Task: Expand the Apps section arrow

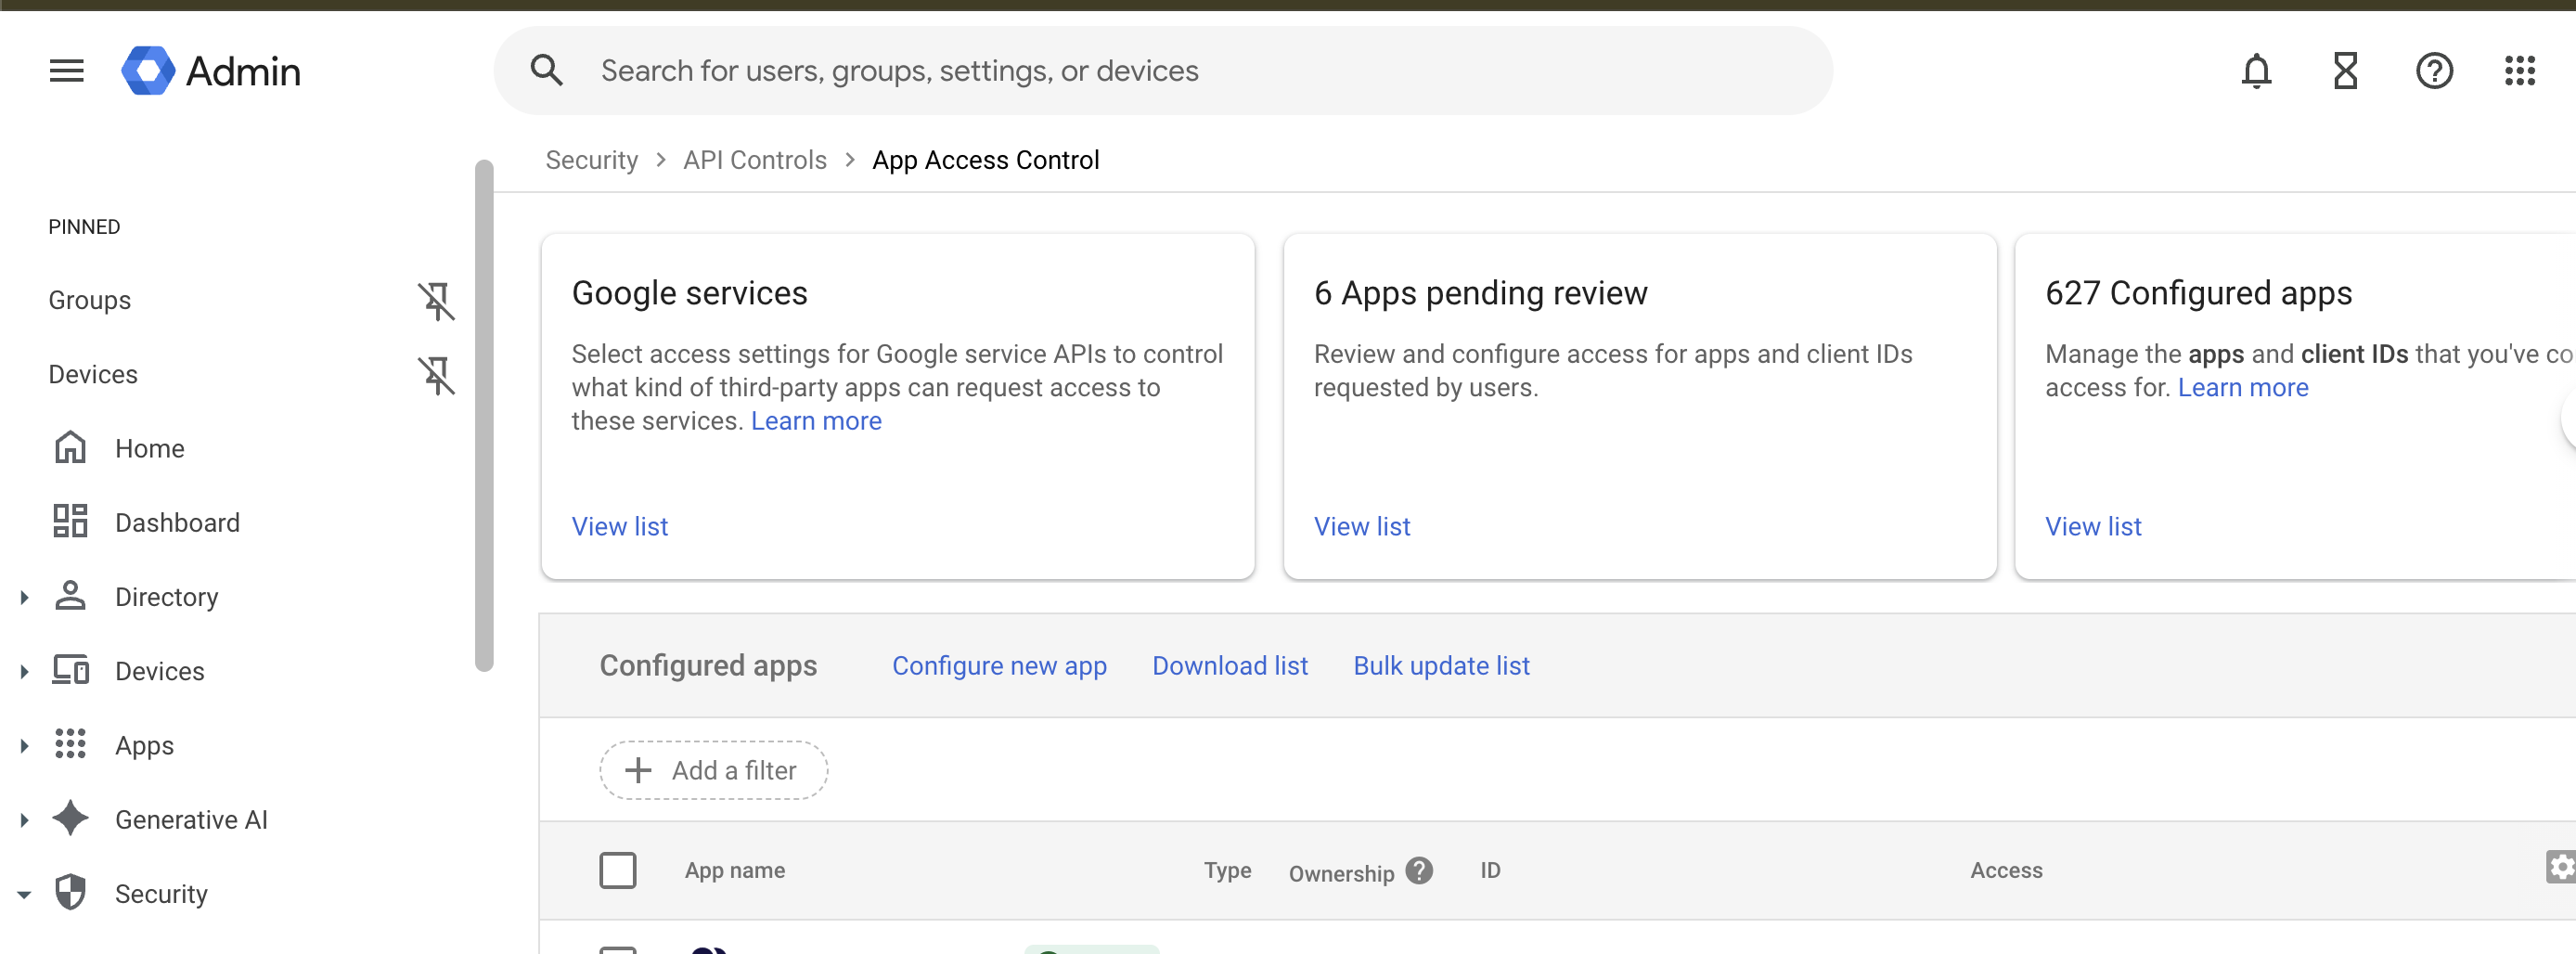Action: click(x=24, y=745)
